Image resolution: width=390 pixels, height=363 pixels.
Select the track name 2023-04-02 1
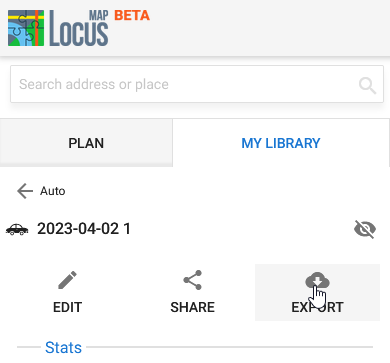84,229
